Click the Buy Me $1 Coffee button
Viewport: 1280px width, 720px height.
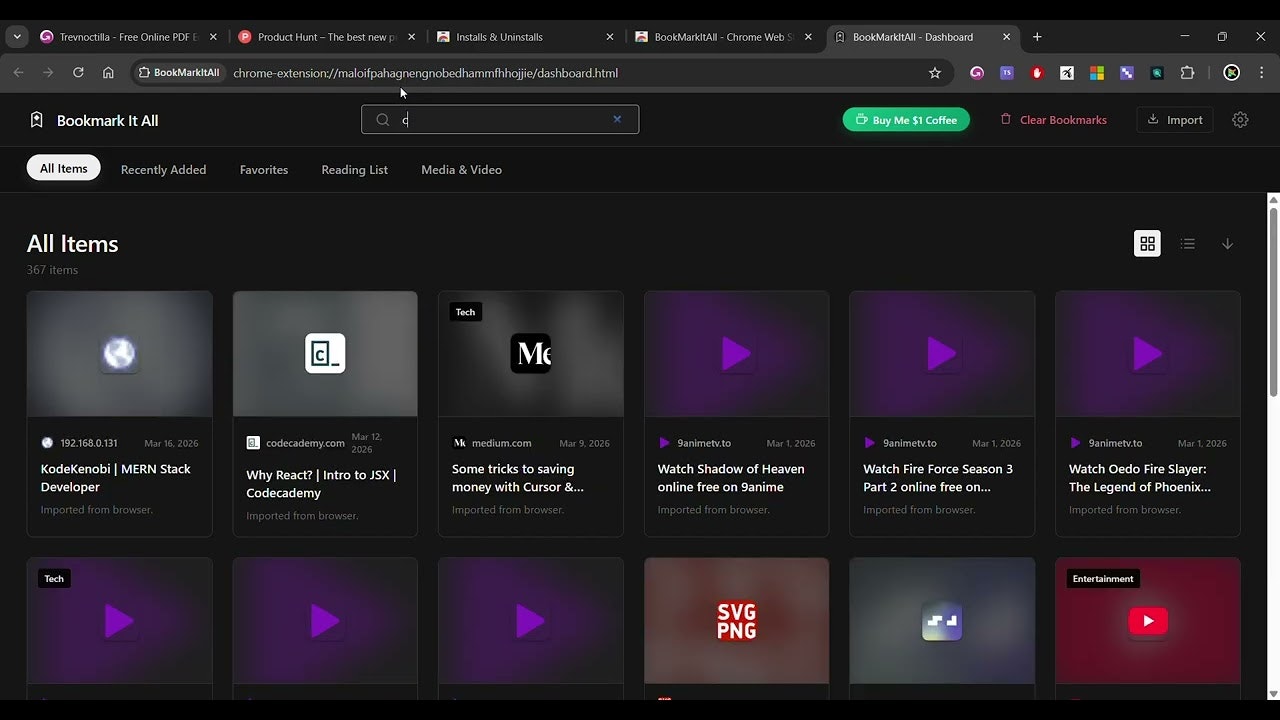906,119
